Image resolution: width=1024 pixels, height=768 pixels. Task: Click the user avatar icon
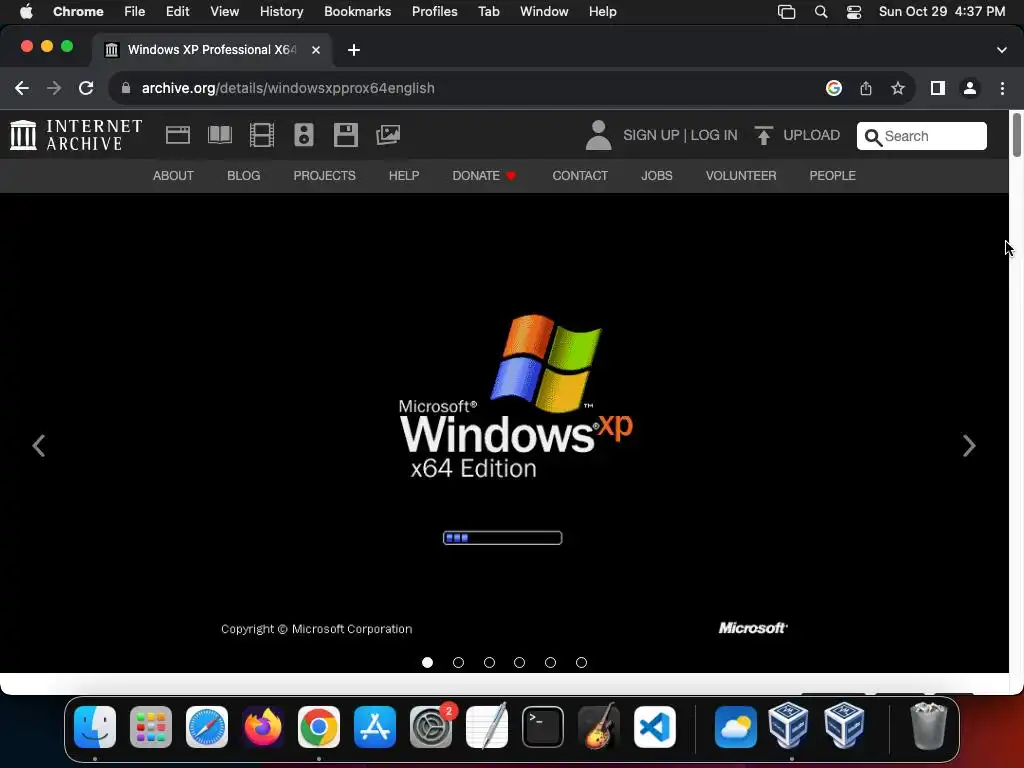[598, 135]
